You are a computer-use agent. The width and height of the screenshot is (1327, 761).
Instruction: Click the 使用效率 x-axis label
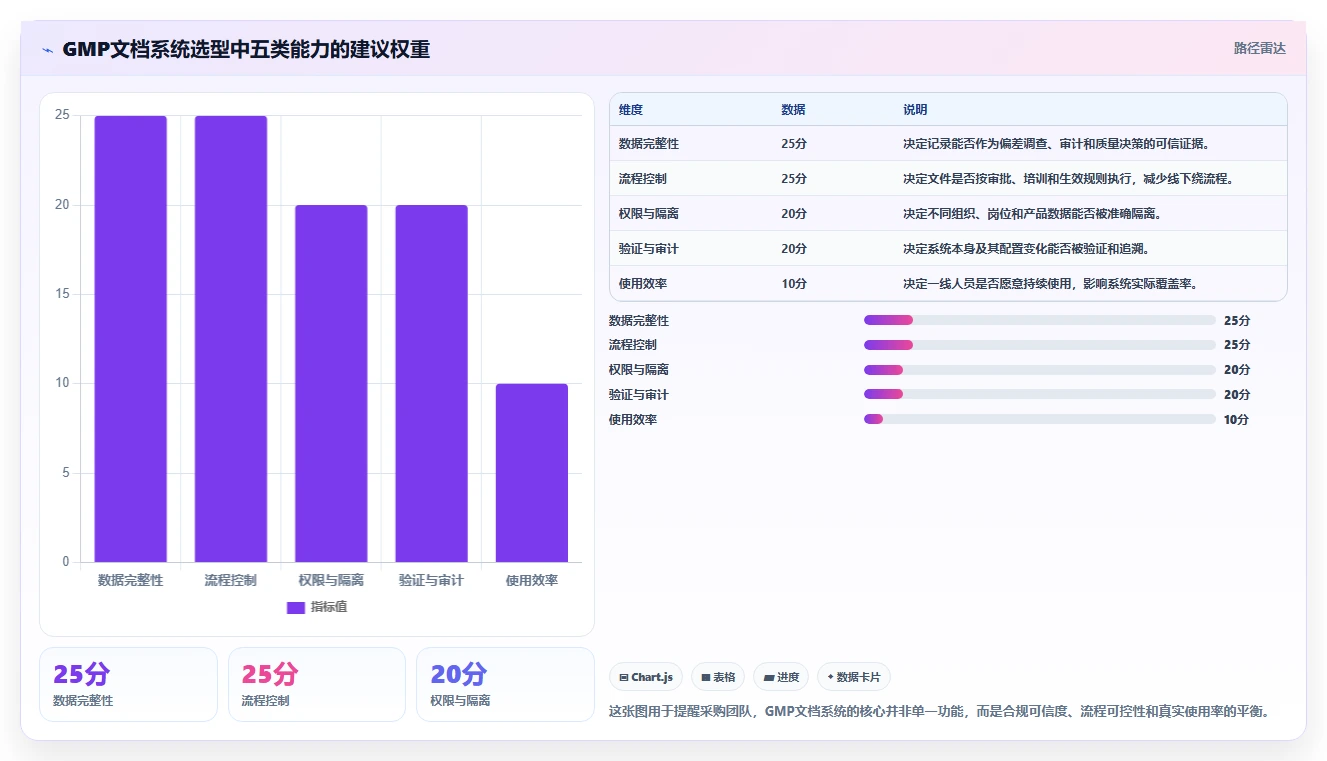tap(532, 580)
